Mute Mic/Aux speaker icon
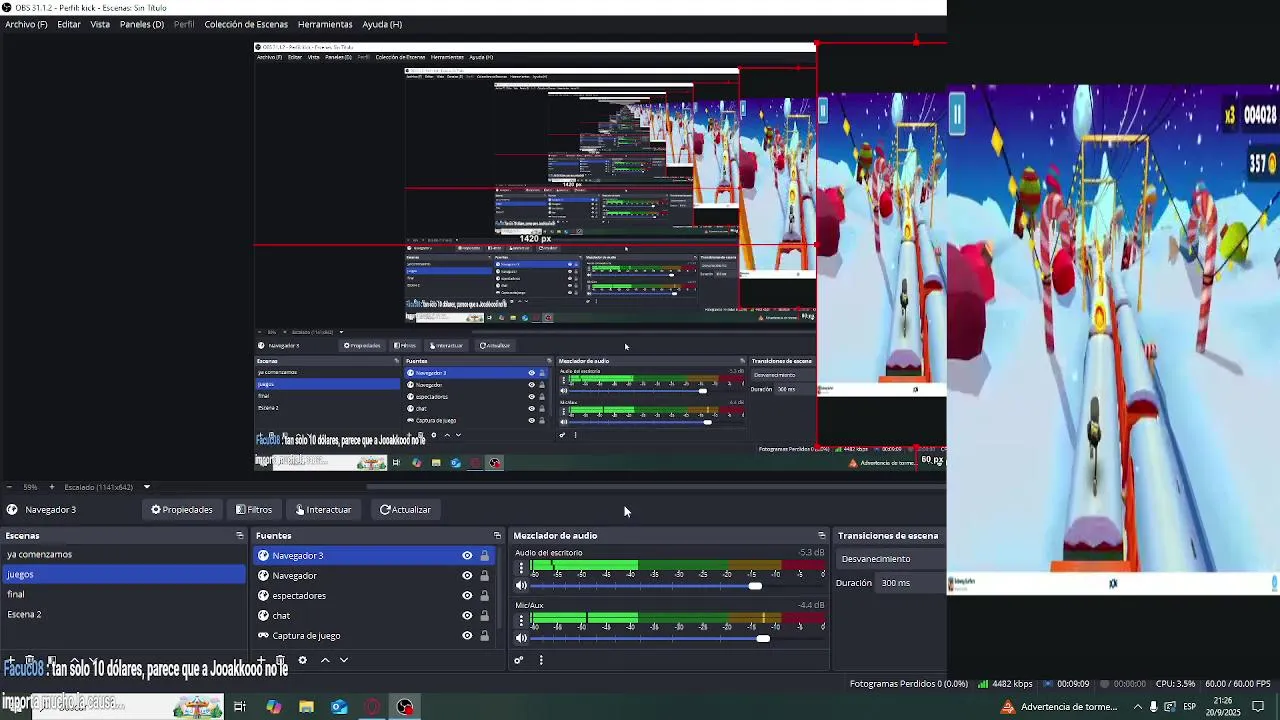 [521, 638]
